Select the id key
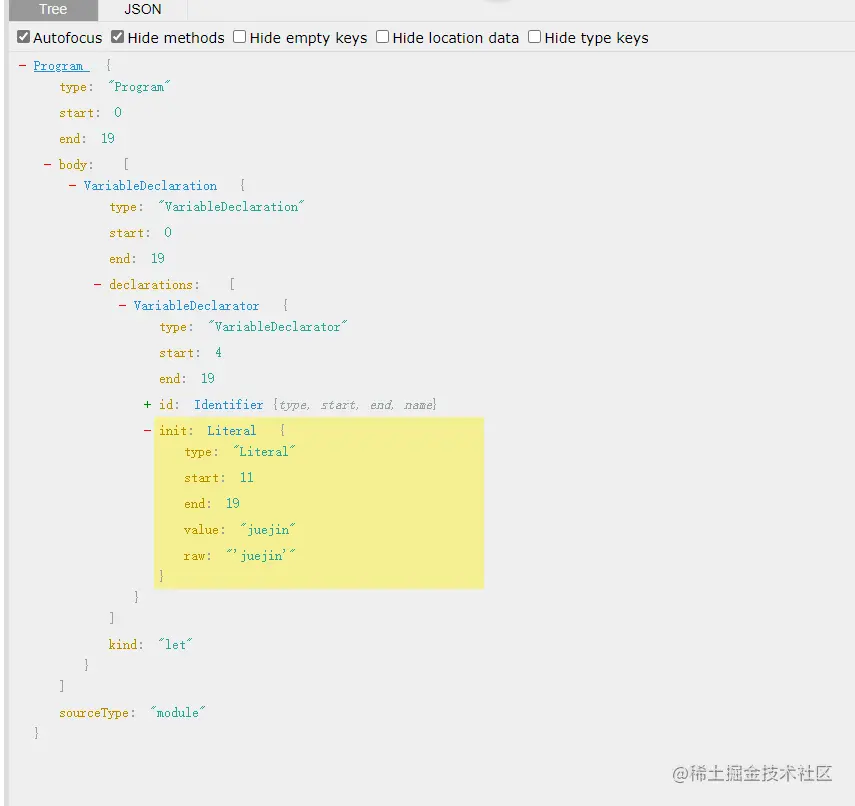855x806 pixels. point(168,405)
